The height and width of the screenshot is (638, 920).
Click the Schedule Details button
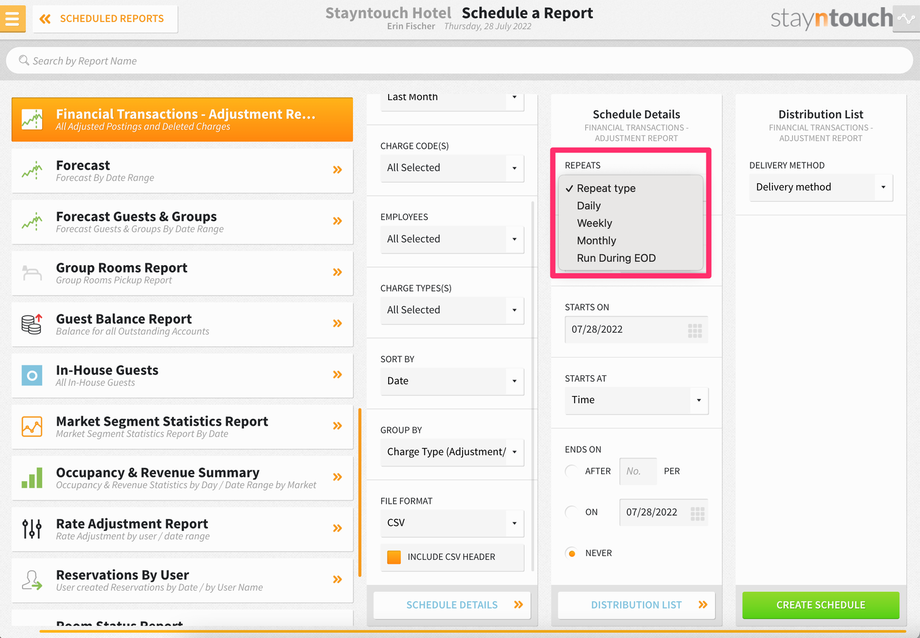(452, 605)
